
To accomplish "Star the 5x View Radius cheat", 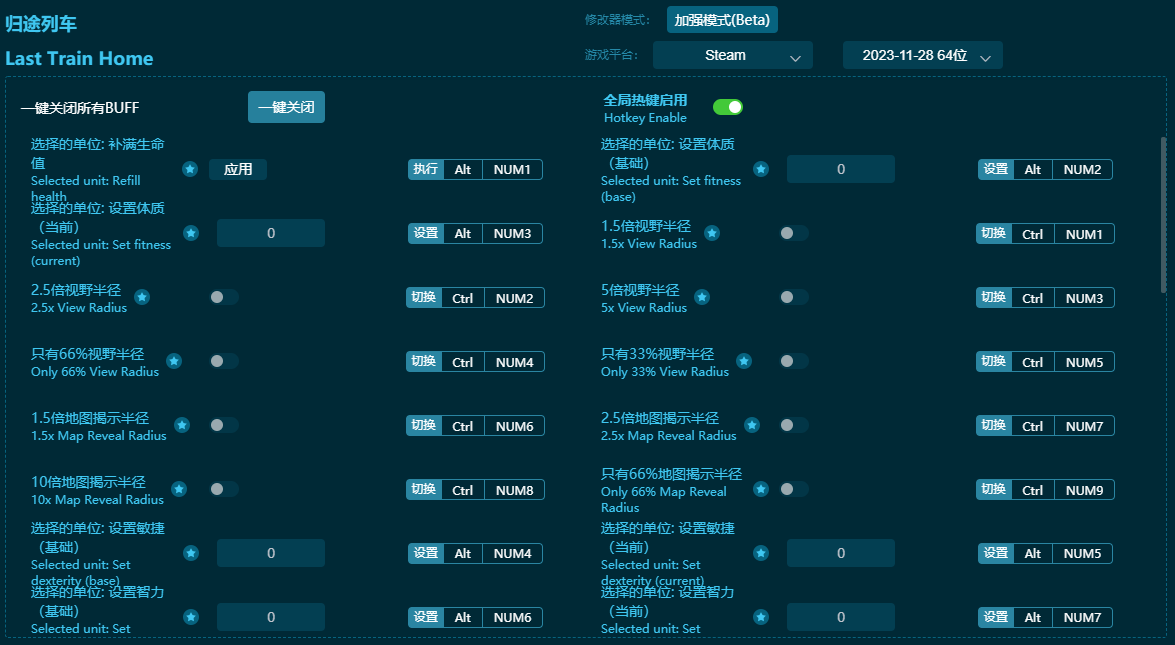I will (702, 297).
